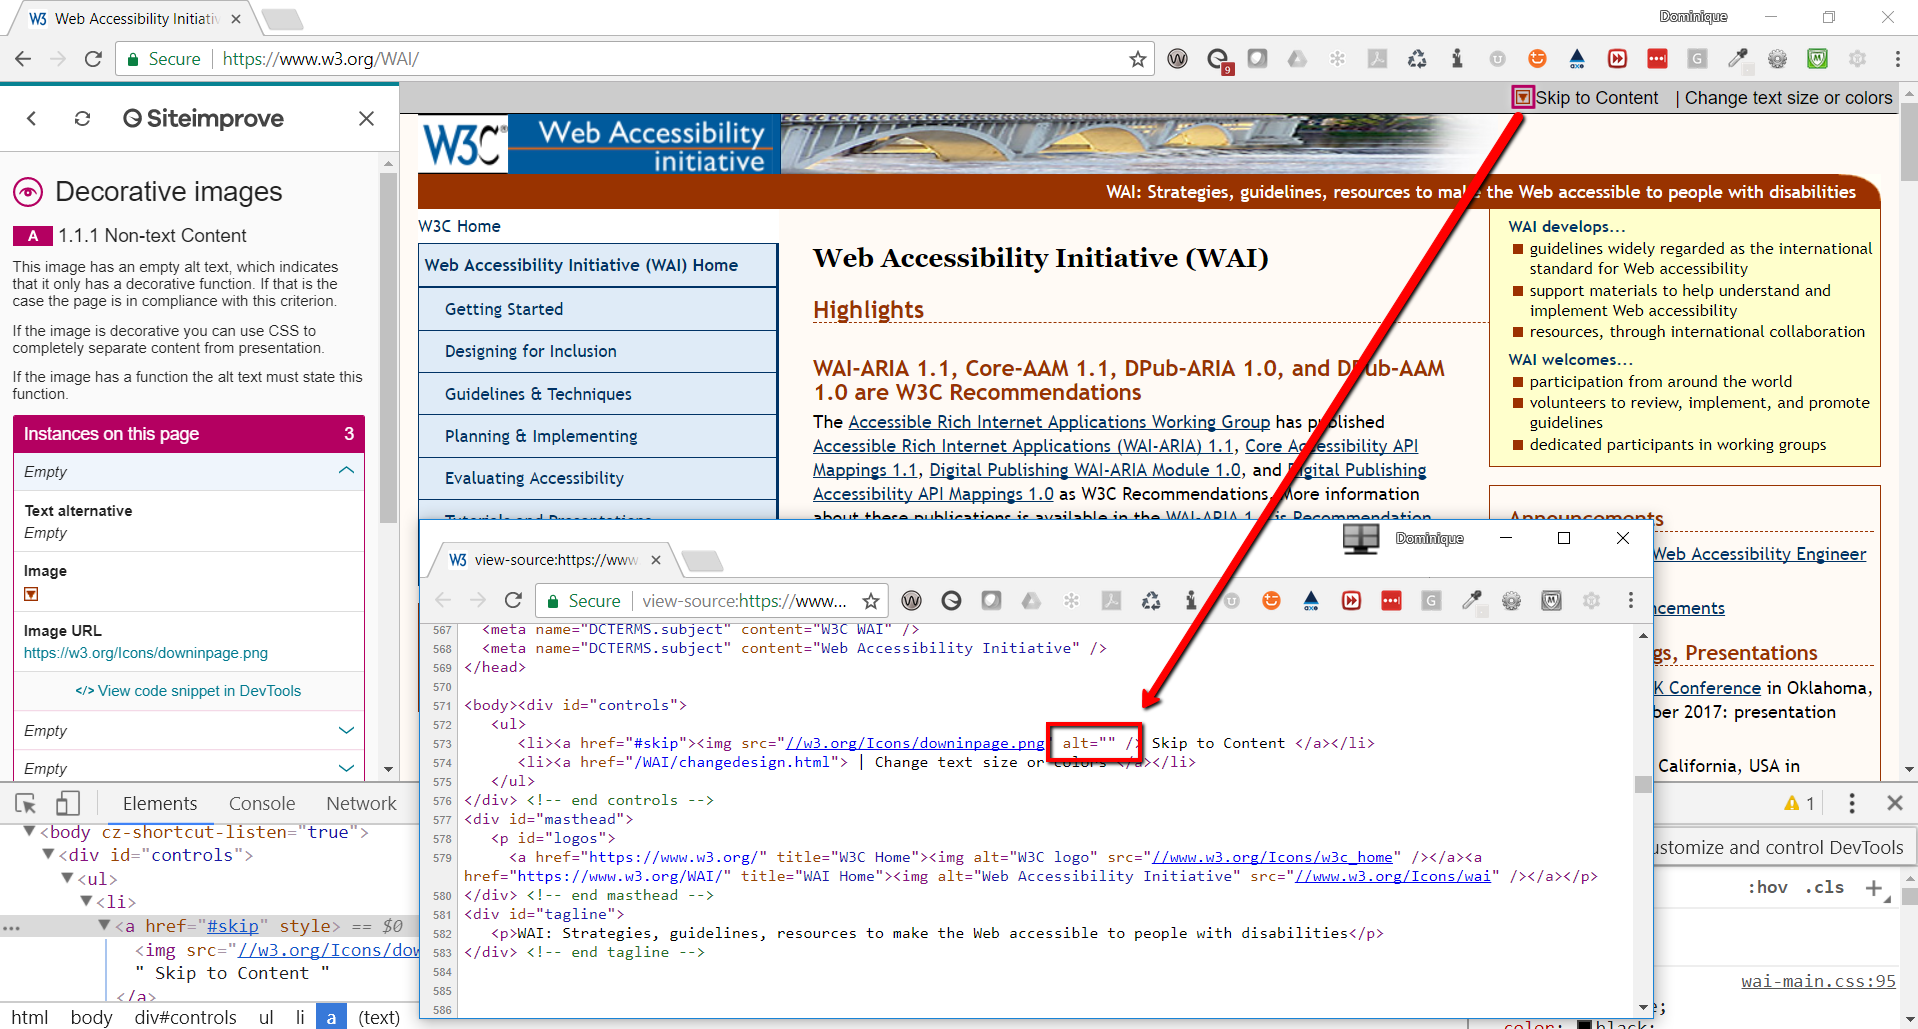Open the Siteimprove extension icon with badge 9

[1218, 60]
